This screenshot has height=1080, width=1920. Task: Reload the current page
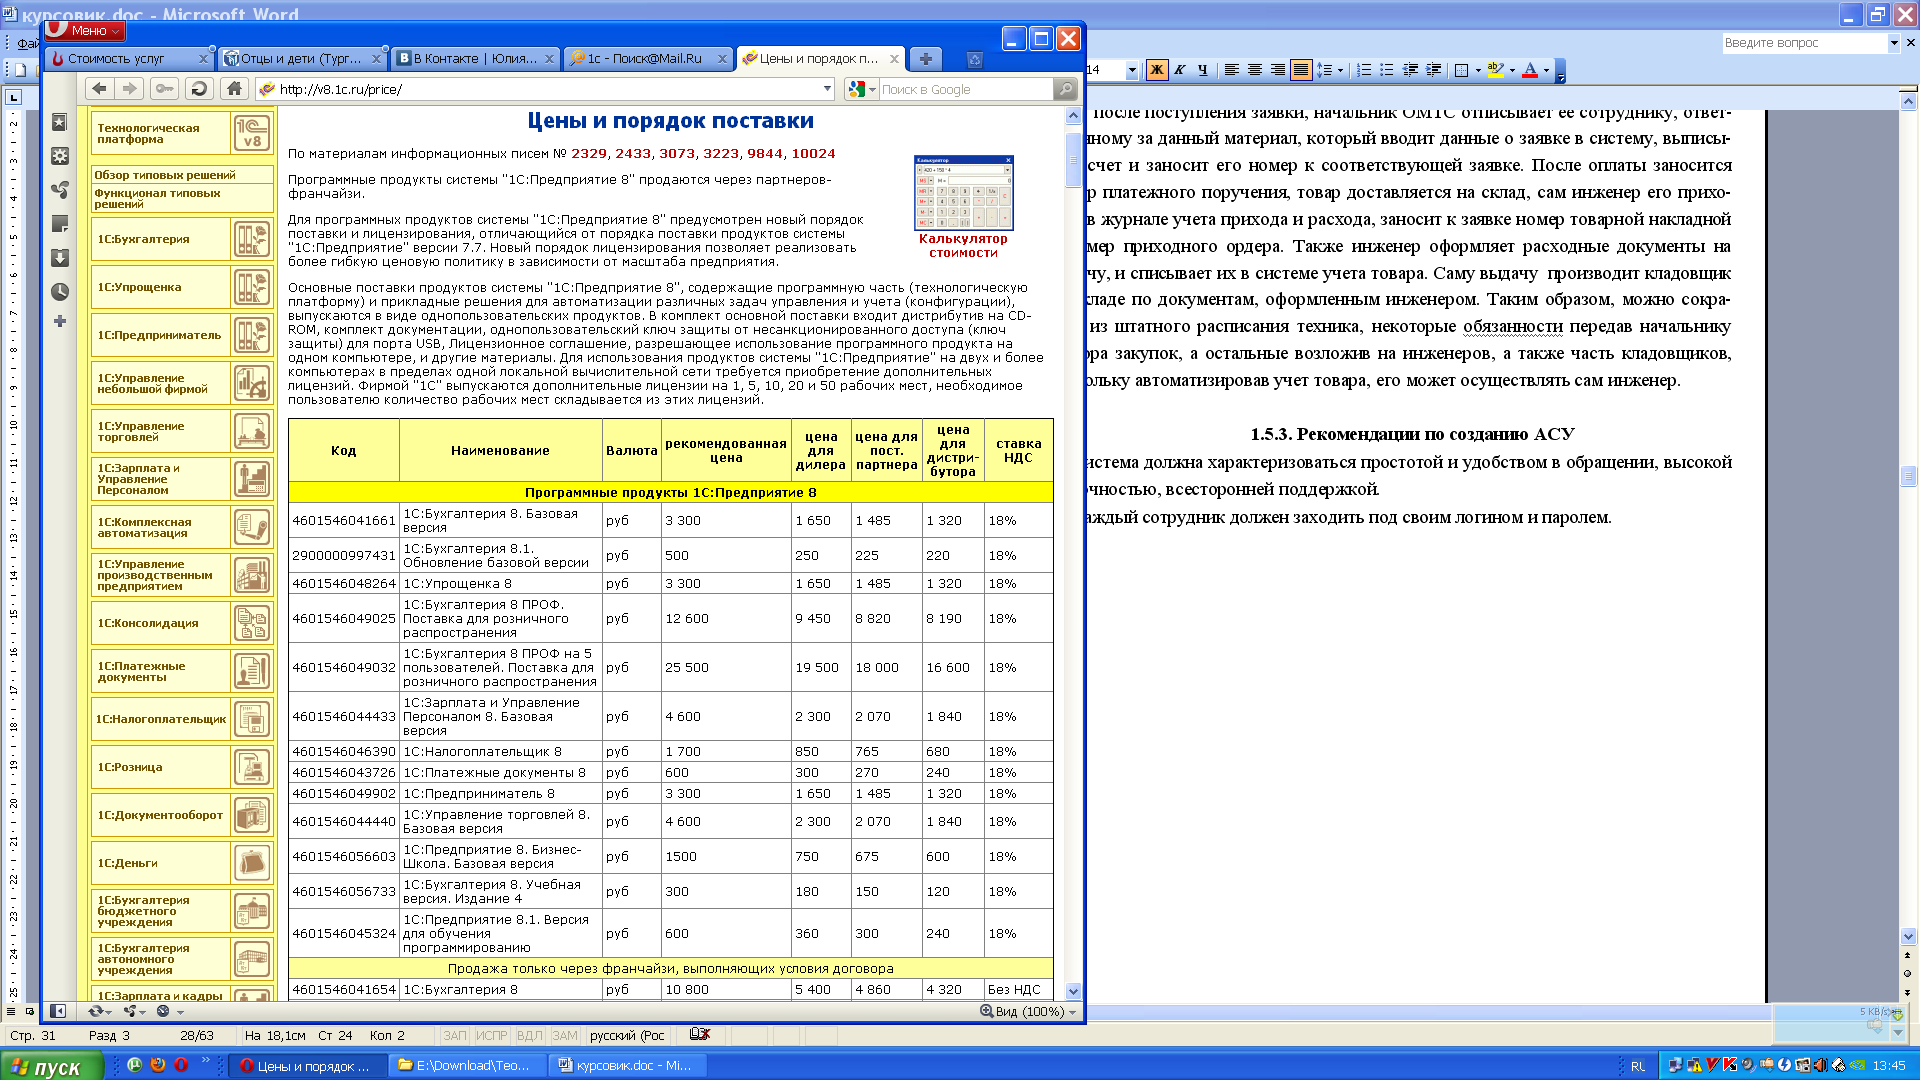199,89
